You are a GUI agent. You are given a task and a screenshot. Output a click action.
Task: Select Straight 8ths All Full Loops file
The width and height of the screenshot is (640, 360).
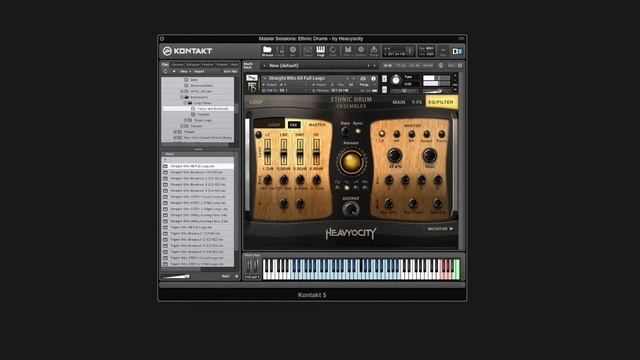point(198,166)
